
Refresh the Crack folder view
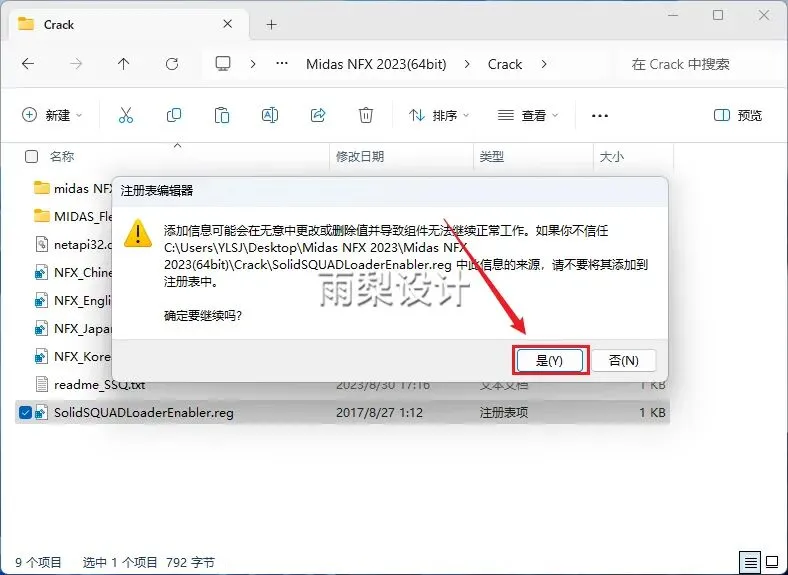(172, 64)
